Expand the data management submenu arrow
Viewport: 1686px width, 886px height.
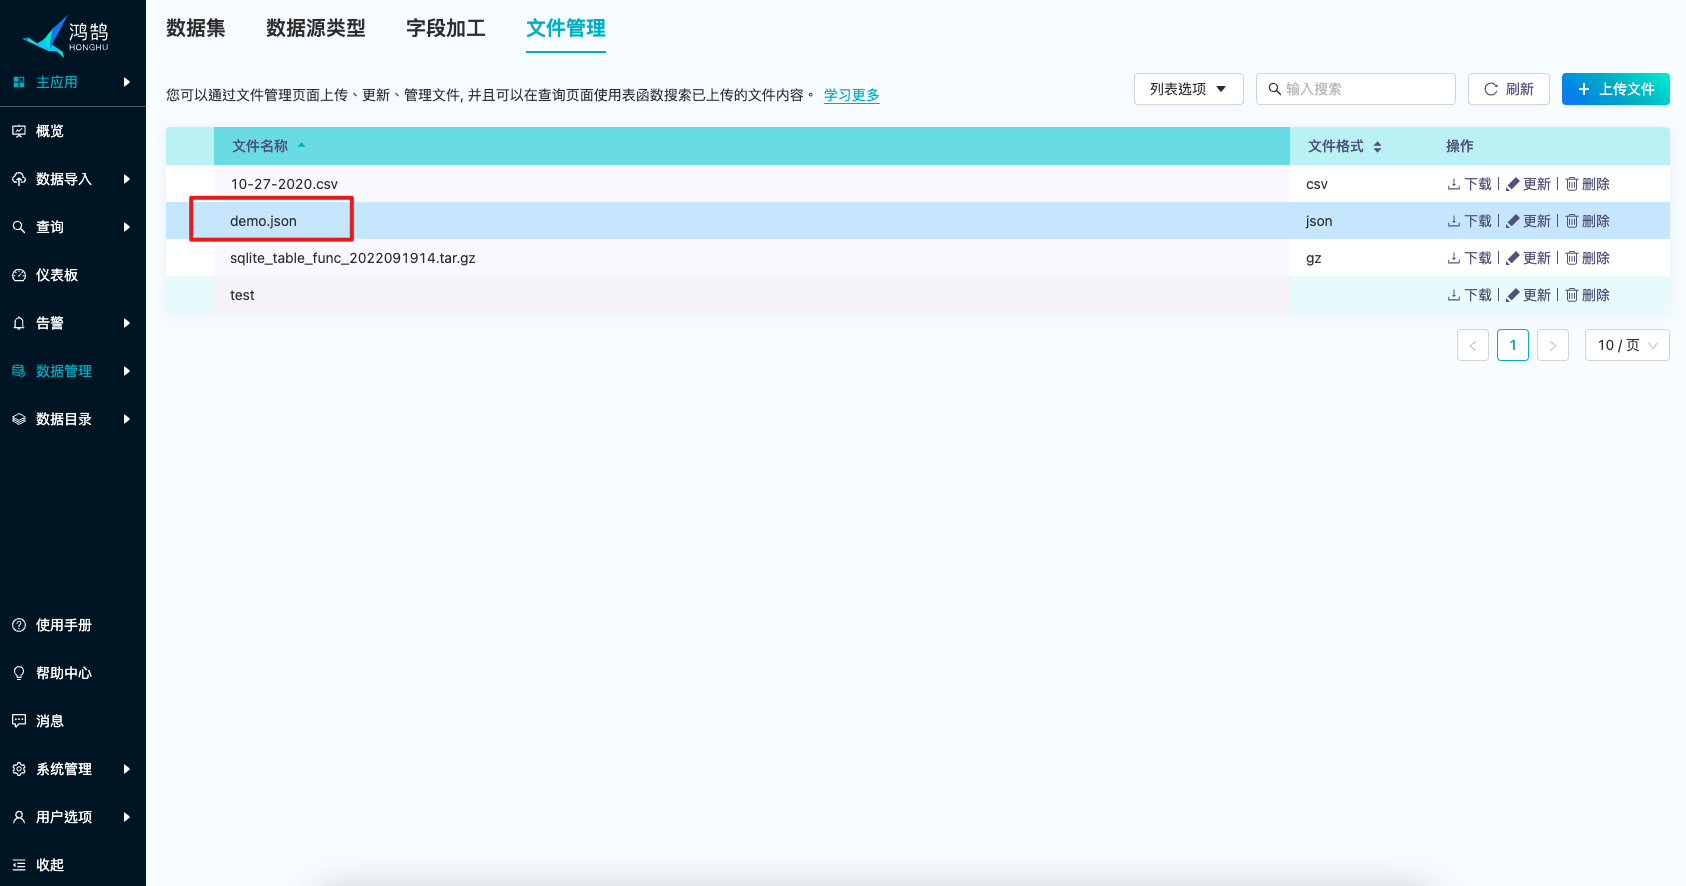127,371
